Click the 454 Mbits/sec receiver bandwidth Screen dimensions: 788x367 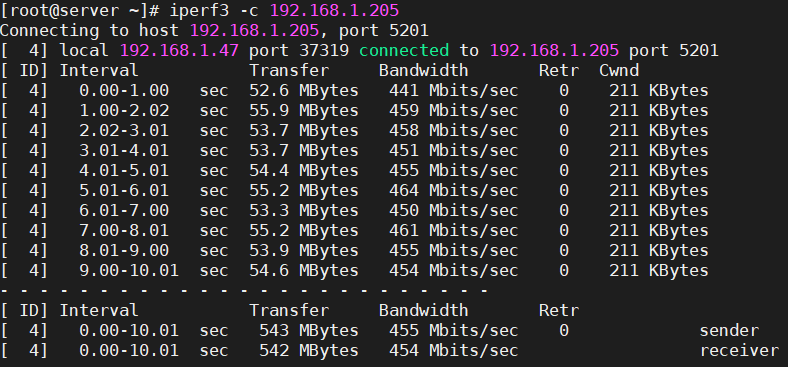(453, 350)
